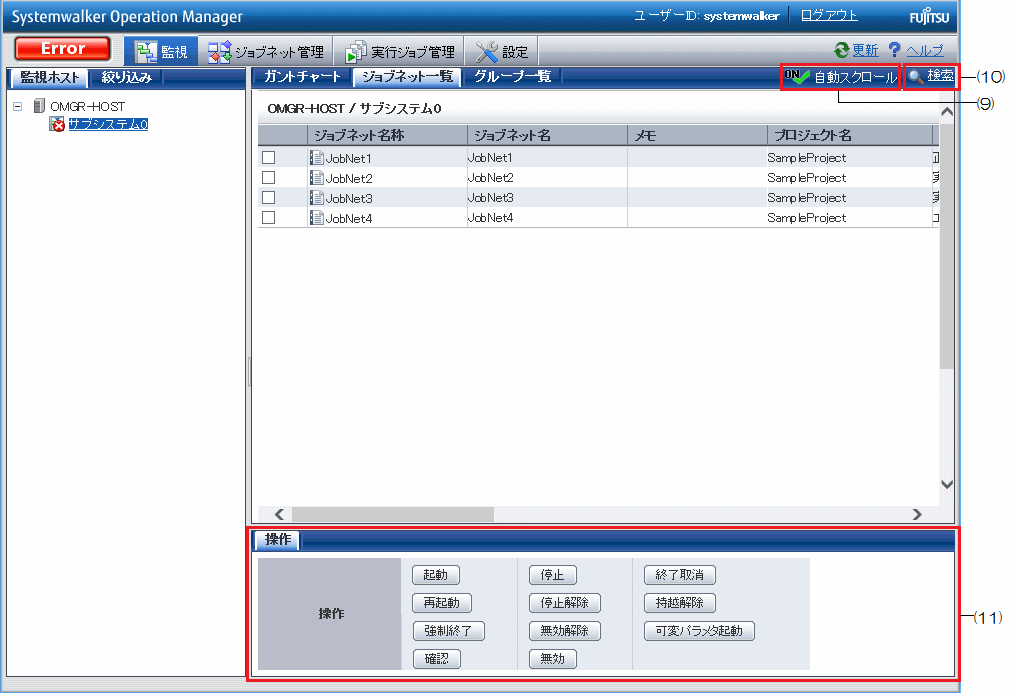Click the vertical scrollbar up arrow
This screenshot has height=693, width=1013.
tap(947, 112)
